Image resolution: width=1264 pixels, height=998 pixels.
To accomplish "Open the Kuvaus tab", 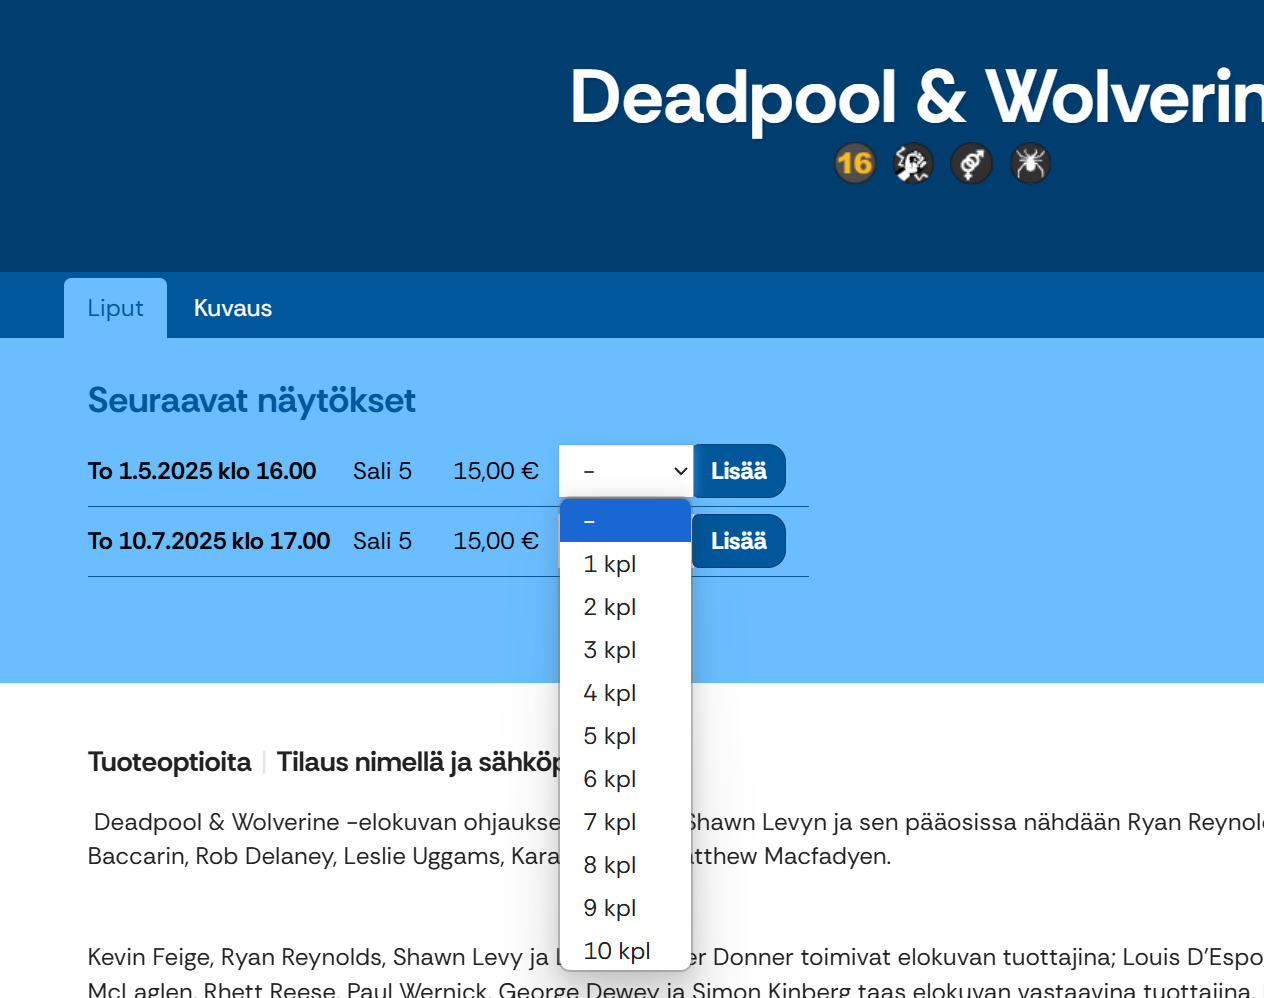I will pos(232,308).
